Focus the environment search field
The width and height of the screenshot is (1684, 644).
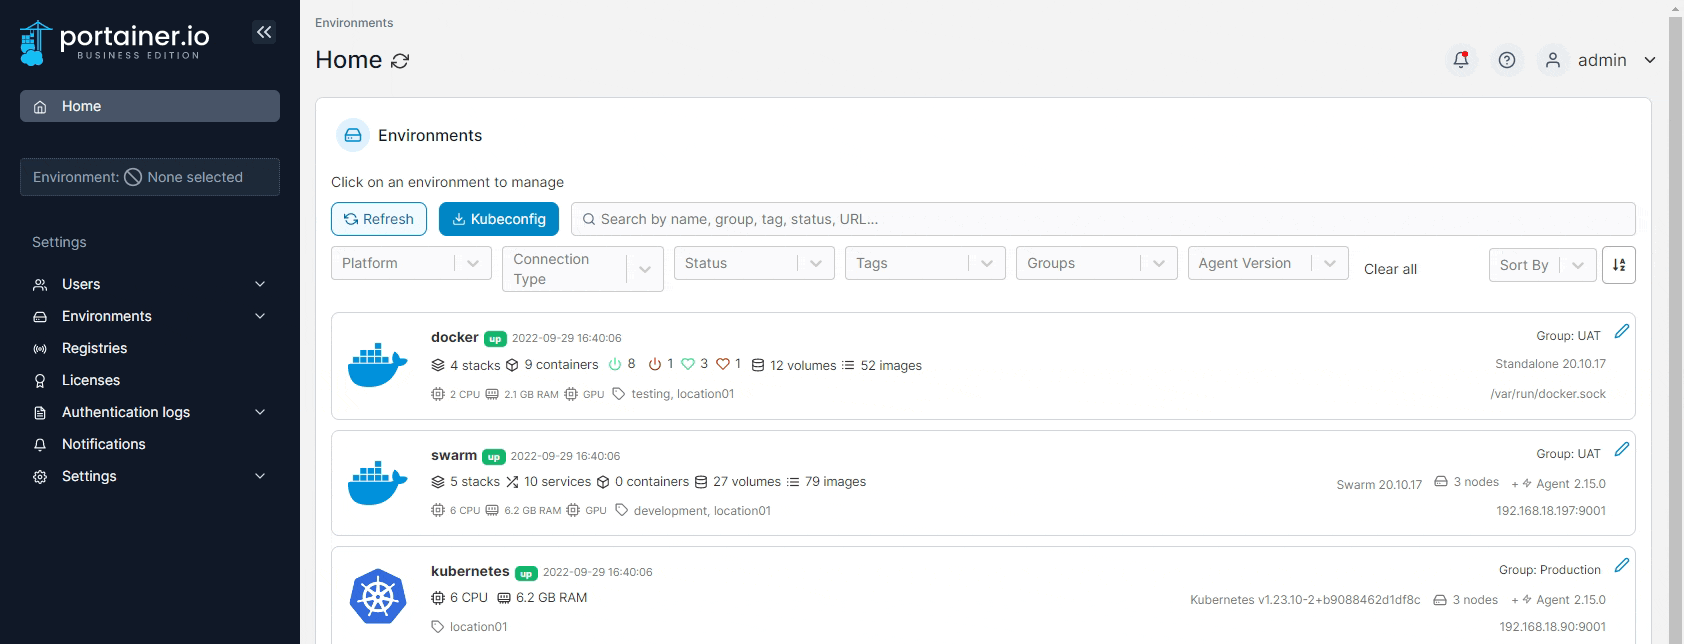[1103, 219]
